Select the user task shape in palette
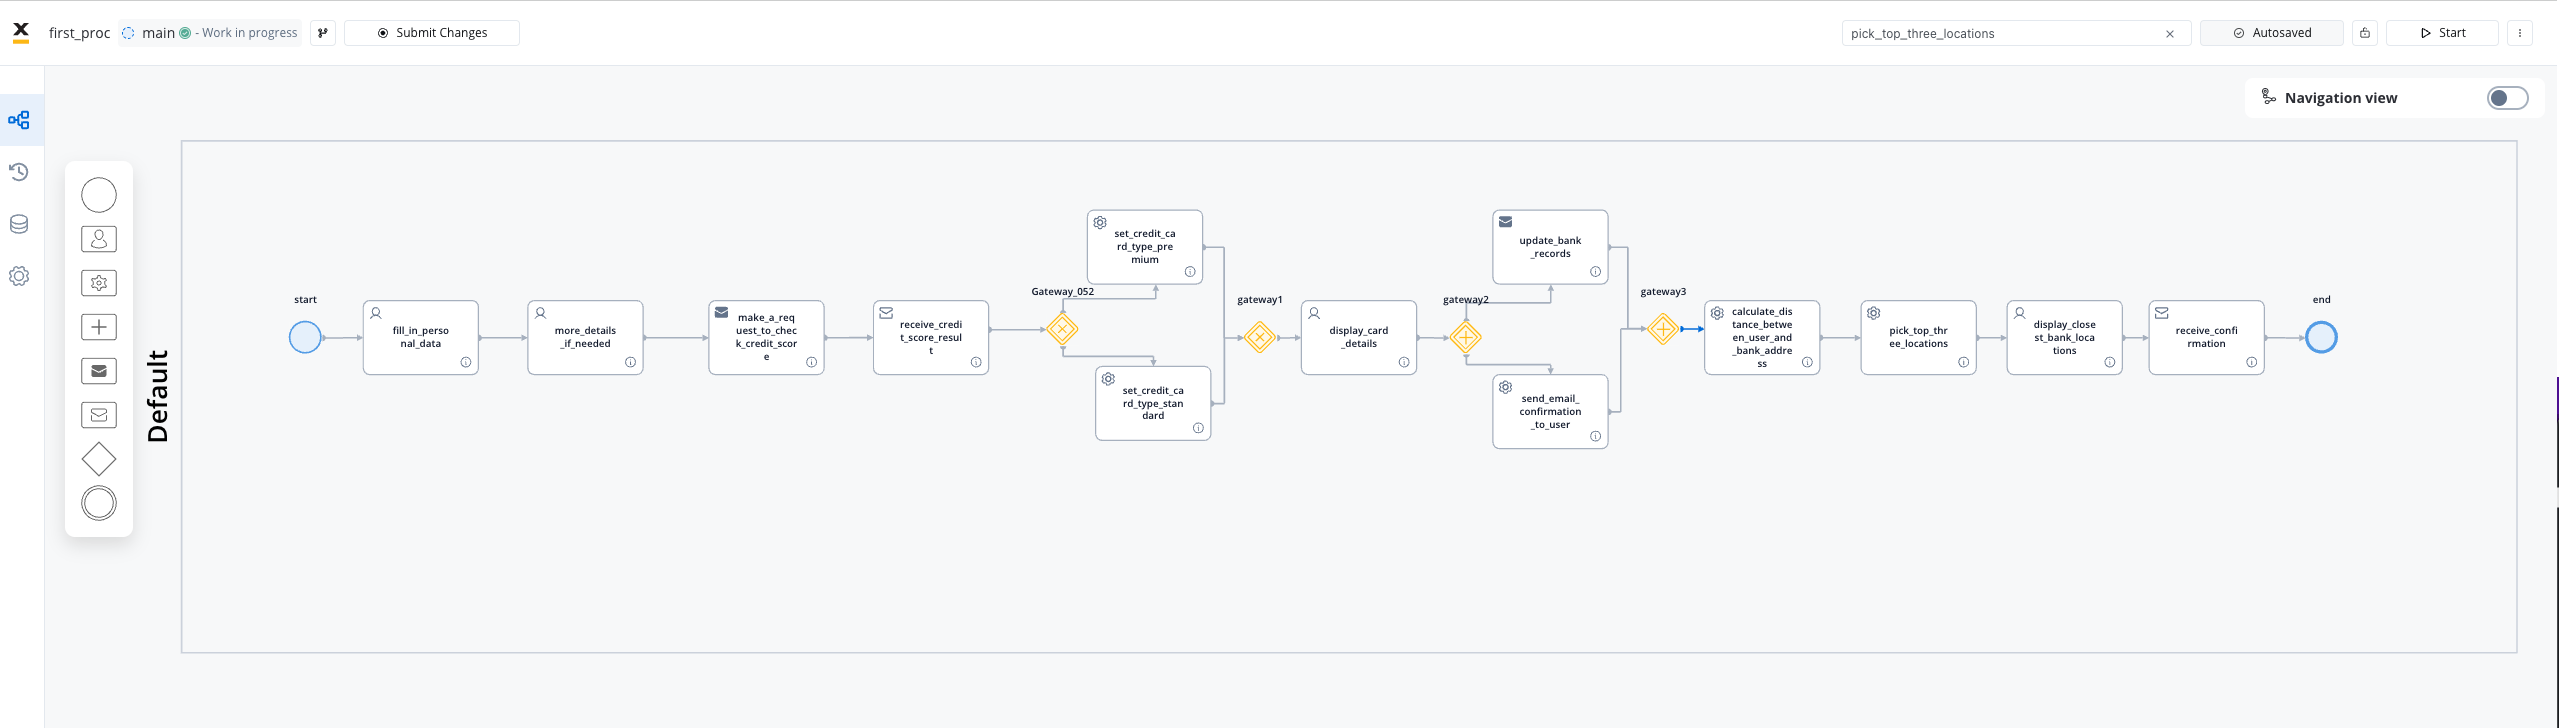2559x728 pixels. tap(99, 239)
